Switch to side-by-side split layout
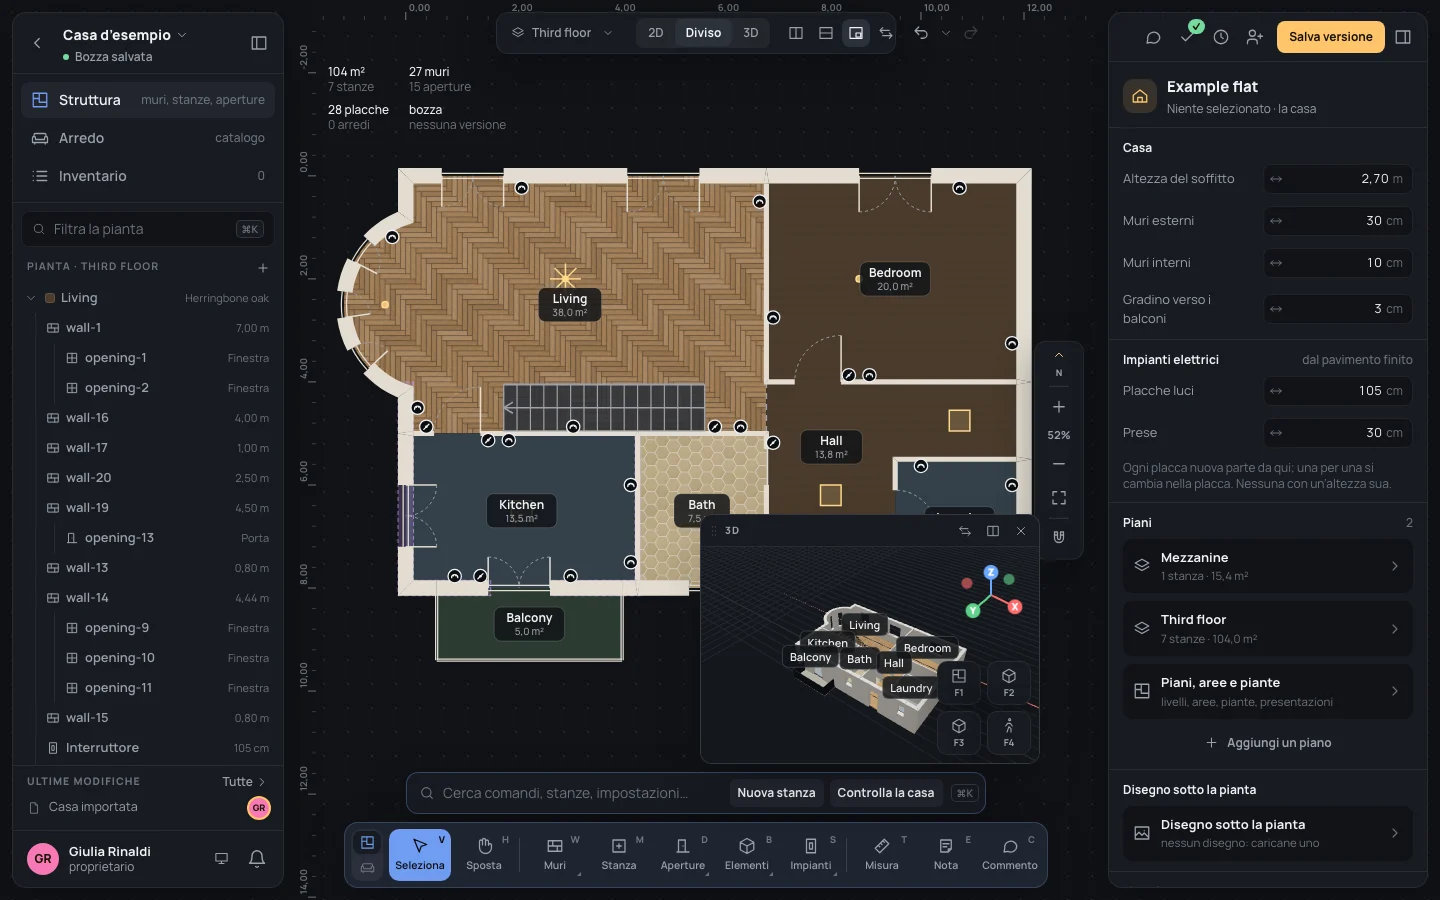 (x=796, y=33)
